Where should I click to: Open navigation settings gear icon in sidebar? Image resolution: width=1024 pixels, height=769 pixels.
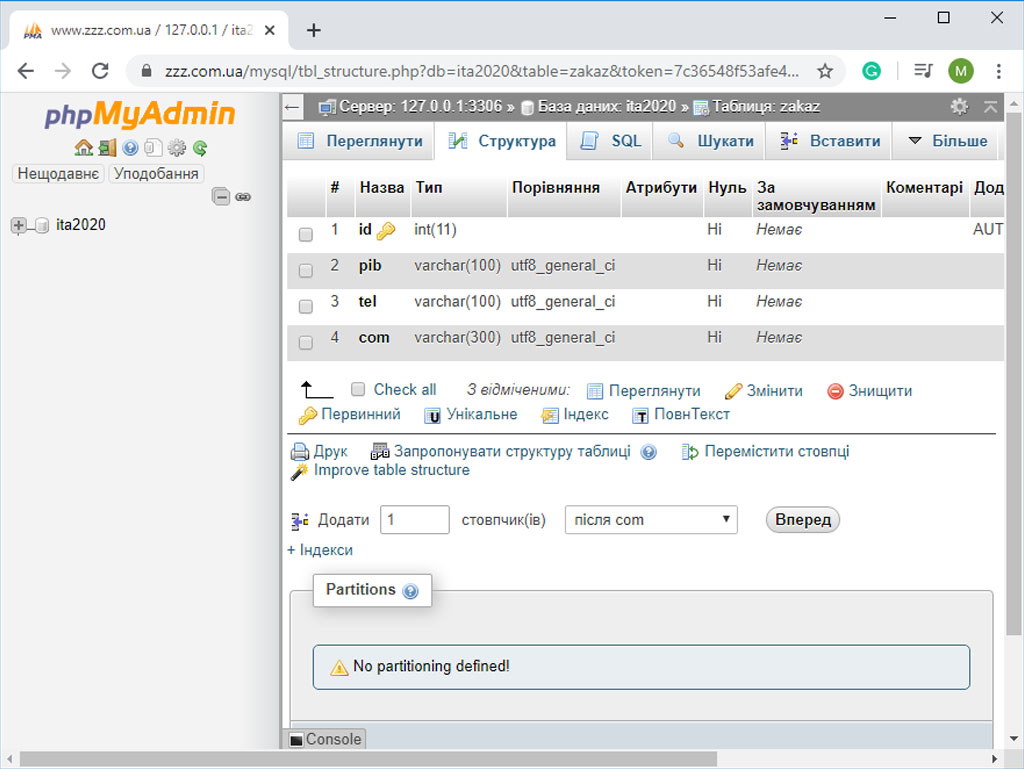pos(177,148)
